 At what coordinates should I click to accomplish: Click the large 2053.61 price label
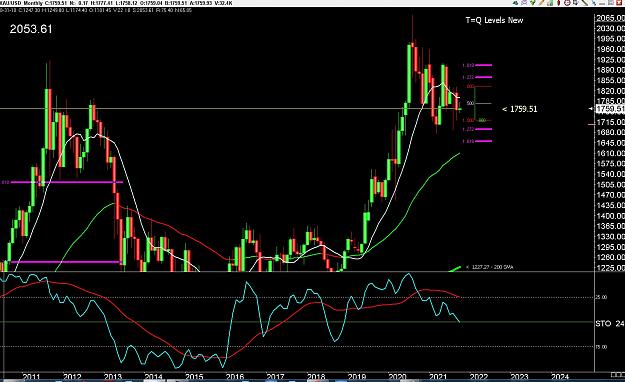coord(31,29)
